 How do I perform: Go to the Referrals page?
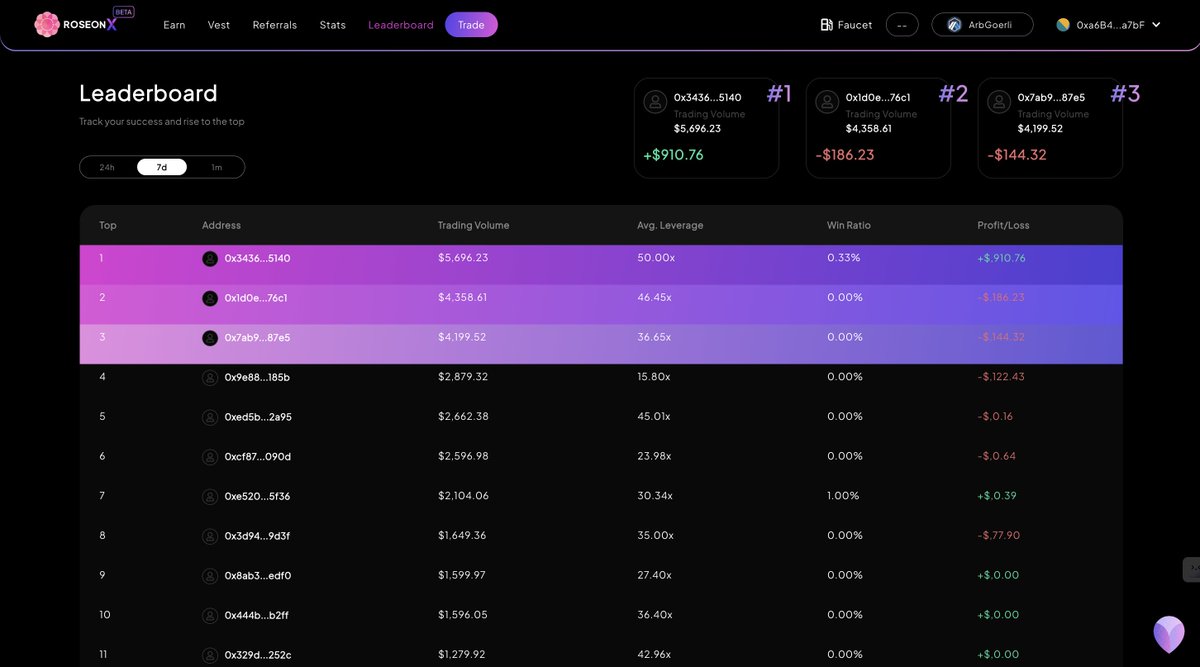[274, 24]
